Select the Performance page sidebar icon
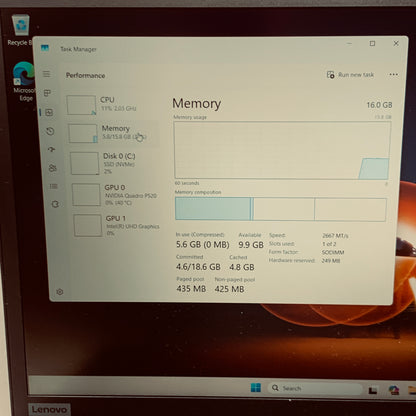The height and width of the screenshot is (416, 416). (49, 112)
